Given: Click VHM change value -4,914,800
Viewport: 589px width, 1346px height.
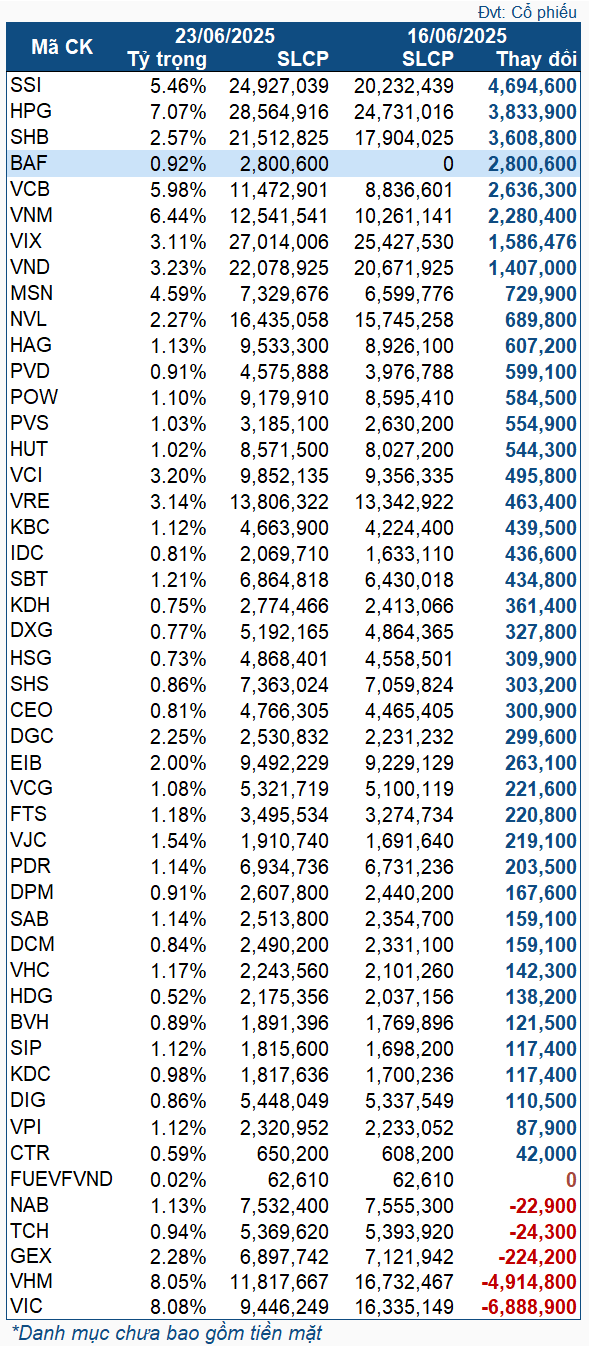Looking at the screenshot, I should click(x=530, y=1281).
